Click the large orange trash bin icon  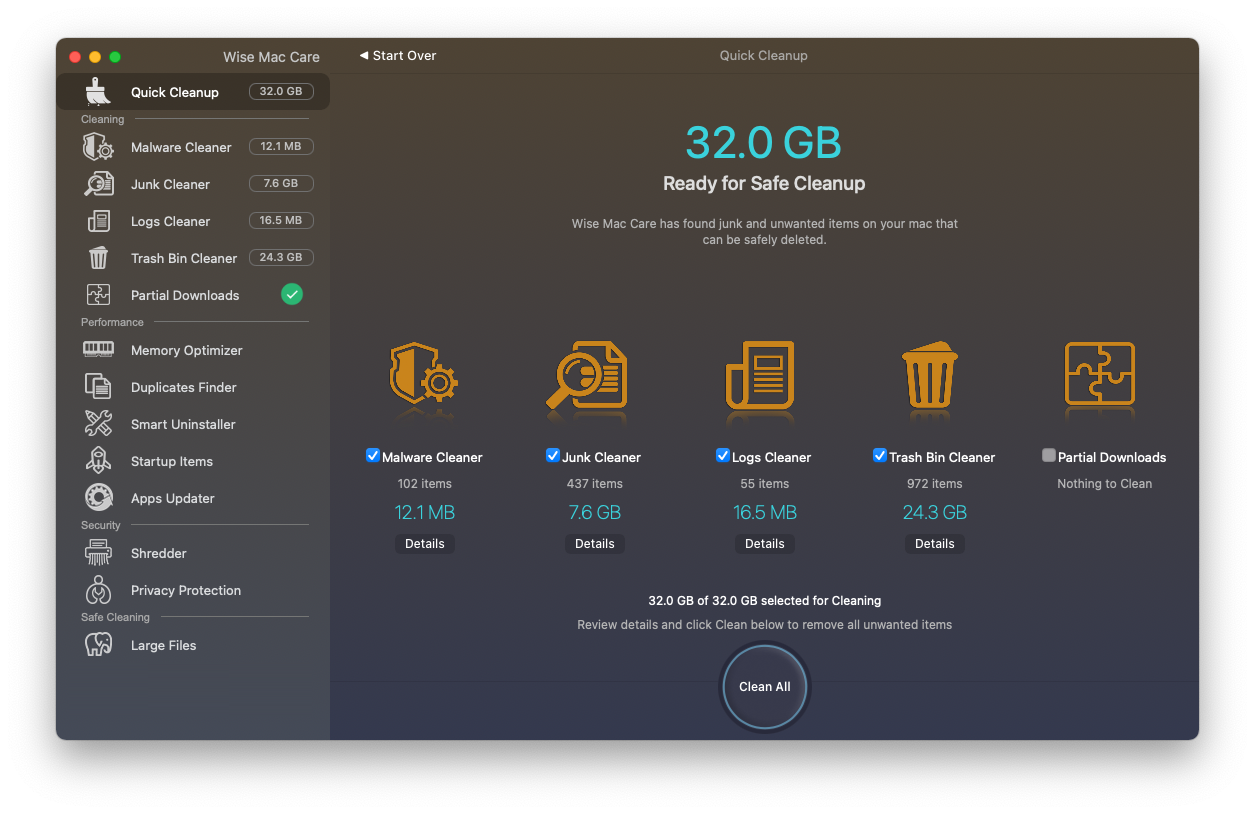[x=930, y=376]
